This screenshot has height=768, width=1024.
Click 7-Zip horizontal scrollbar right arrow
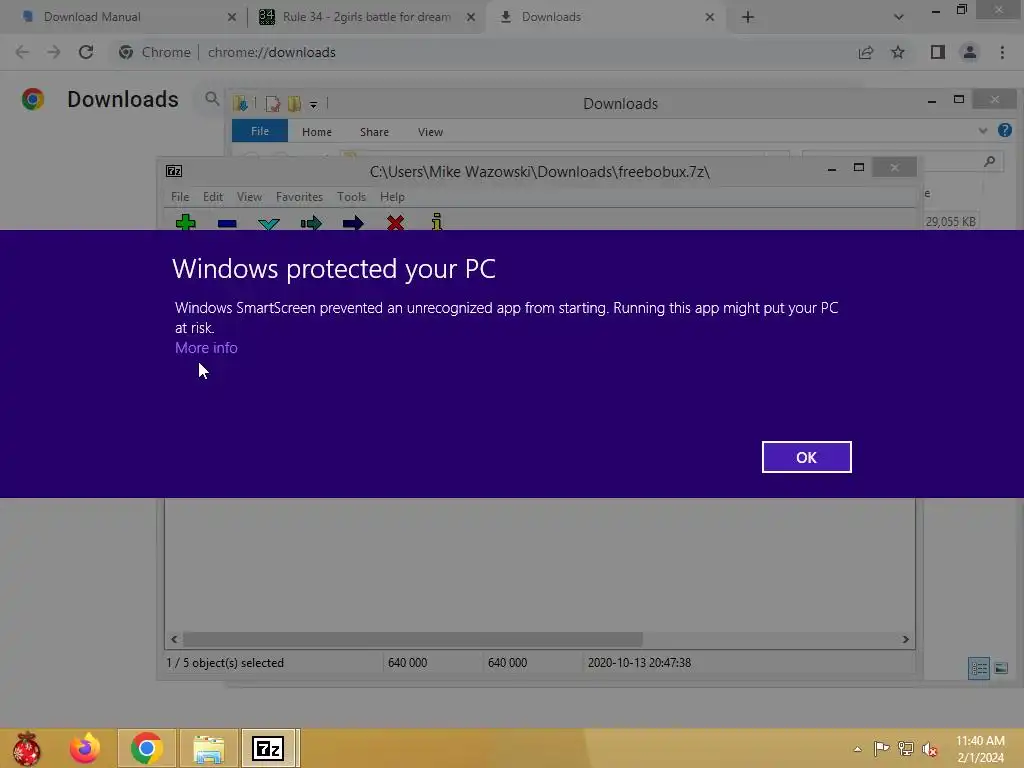pos(905,639)
